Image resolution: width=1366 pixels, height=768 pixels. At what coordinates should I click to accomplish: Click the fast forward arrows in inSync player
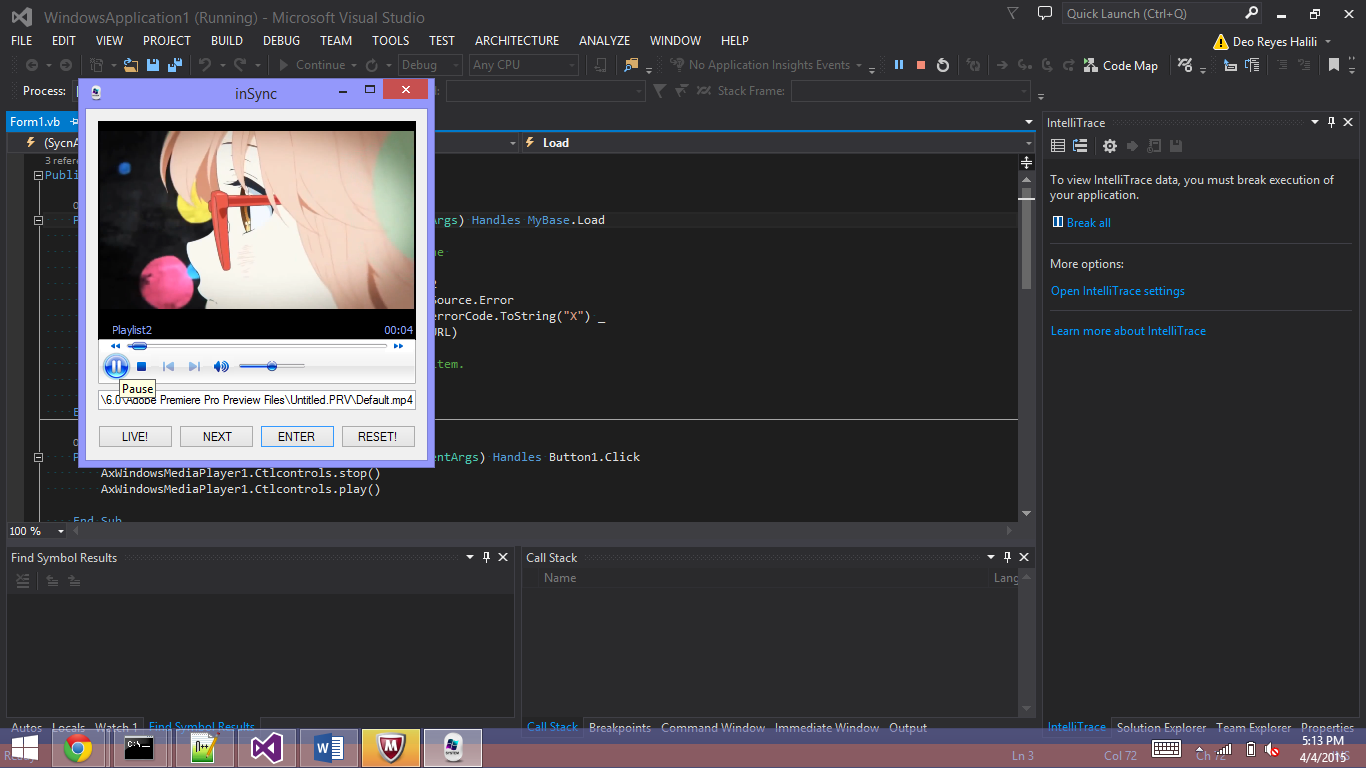[x=398, y=346]
